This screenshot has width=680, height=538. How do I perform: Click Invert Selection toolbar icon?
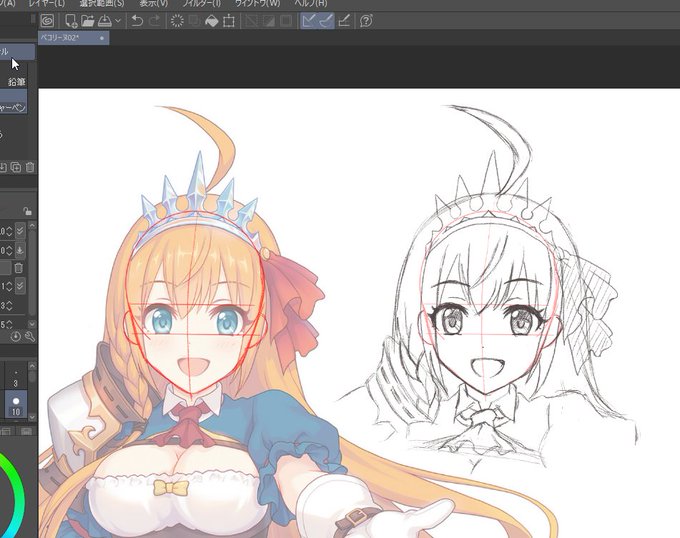pos(269,20)
